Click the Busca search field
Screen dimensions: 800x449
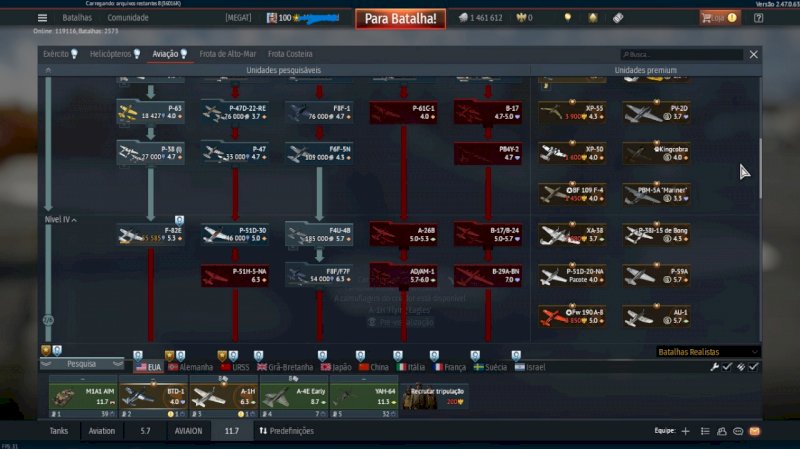681,54
